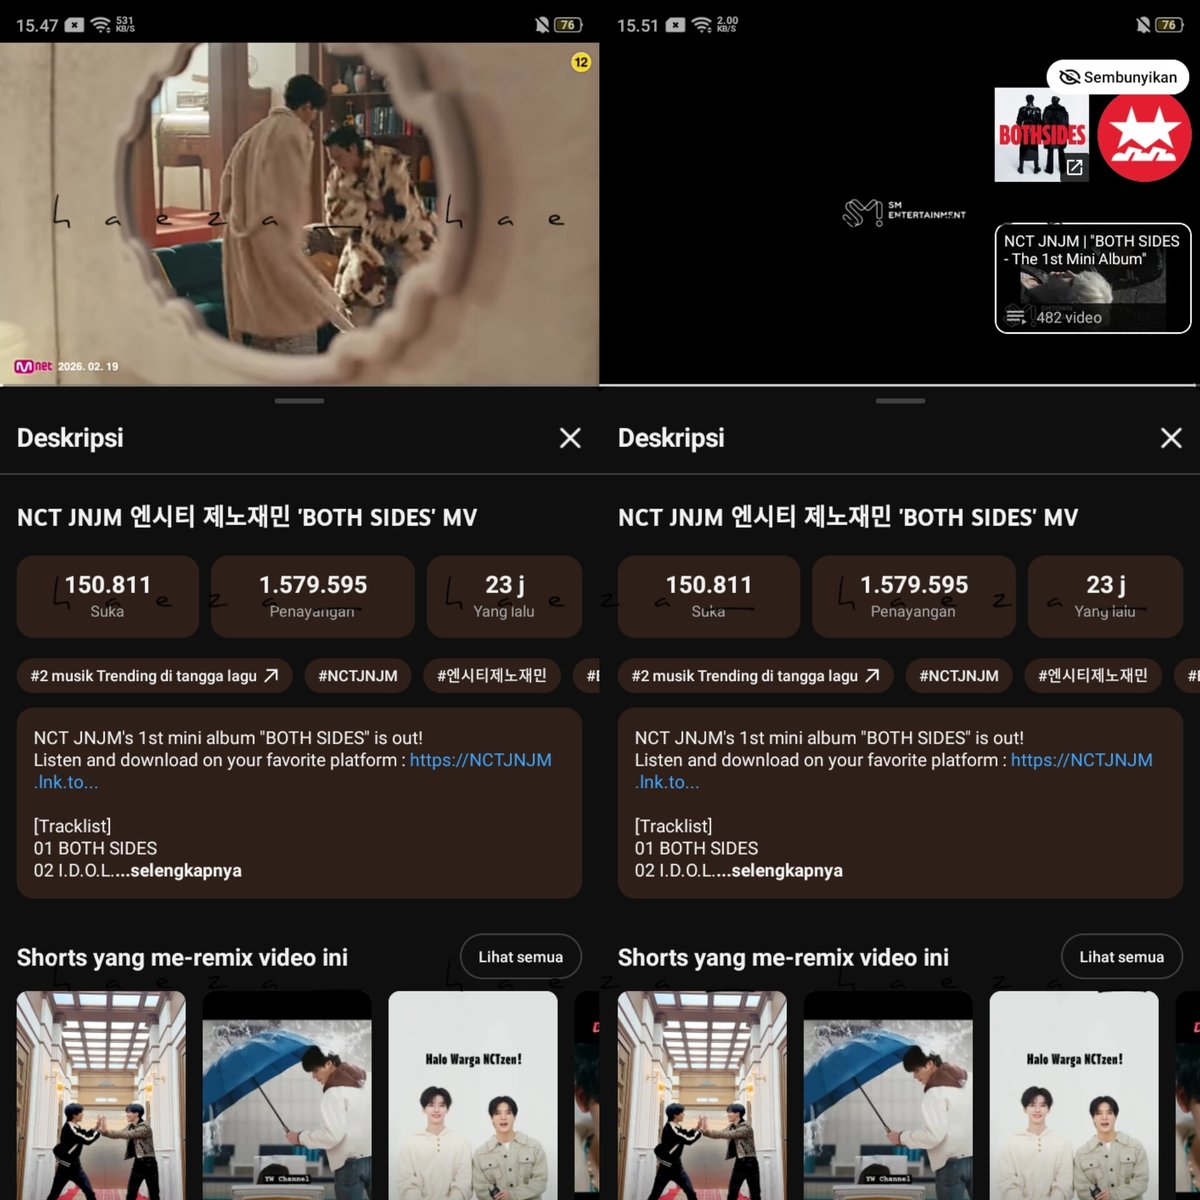Image resolution: width=1200 pixels, height=1200 pixels.
Task: Tap battery 76 indicator in right status bar
Action: tap(1170, 25)
